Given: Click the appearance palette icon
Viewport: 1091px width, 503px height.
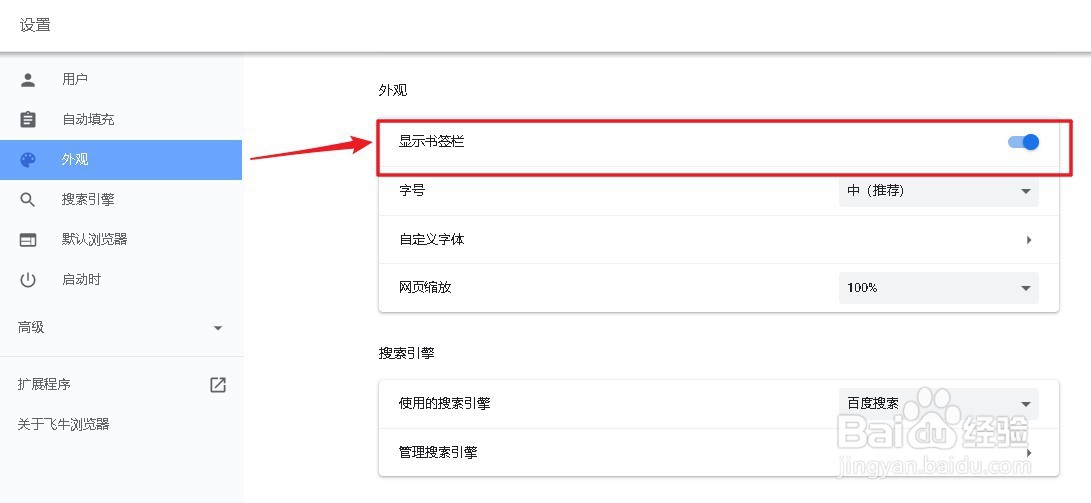Looking at the screenshot, I should [28, 159].
